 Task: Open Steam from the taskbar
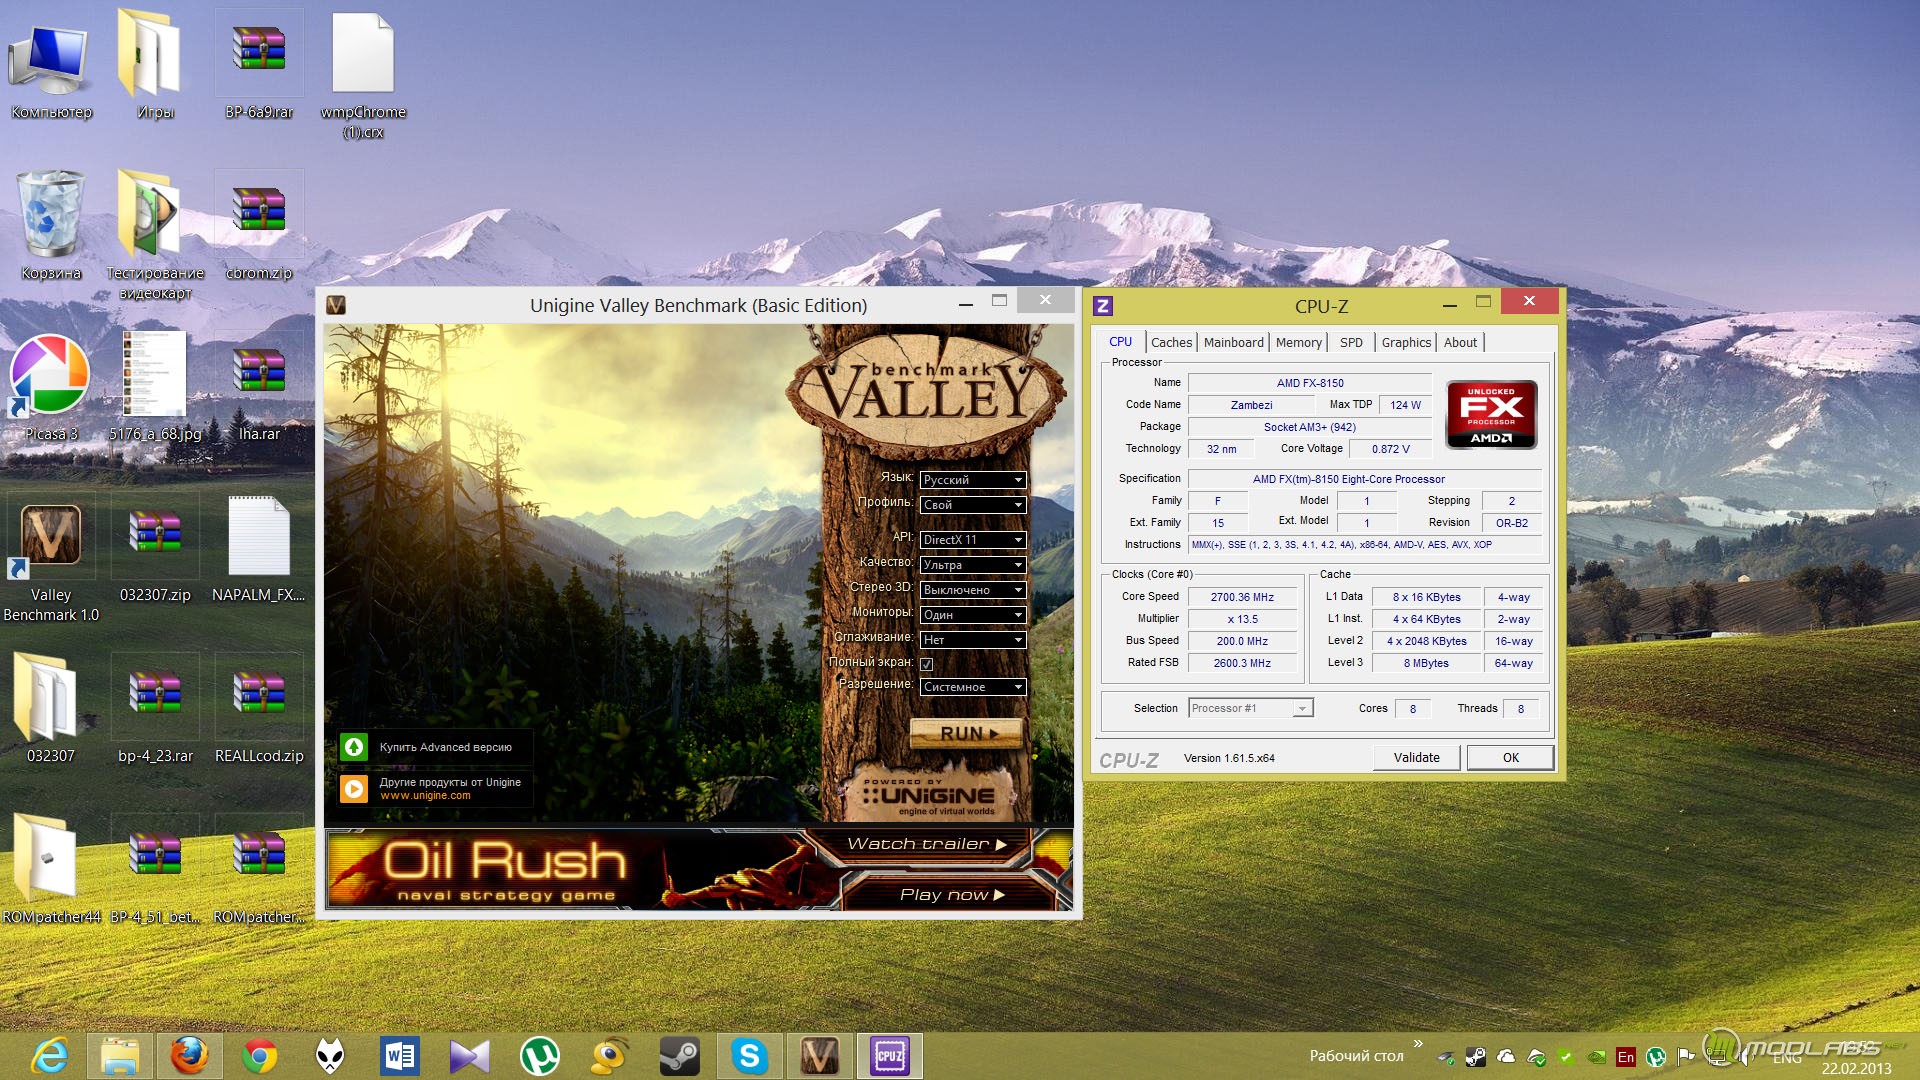pos(679,1056)
